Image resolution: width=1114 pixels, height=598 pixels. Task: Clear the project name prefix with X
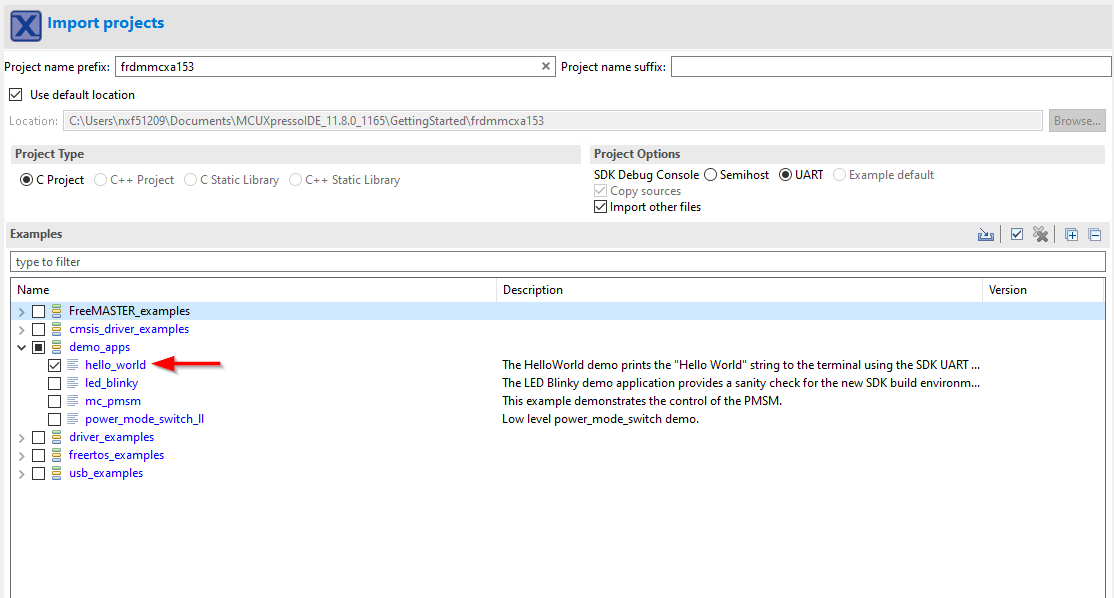[546, 67]
